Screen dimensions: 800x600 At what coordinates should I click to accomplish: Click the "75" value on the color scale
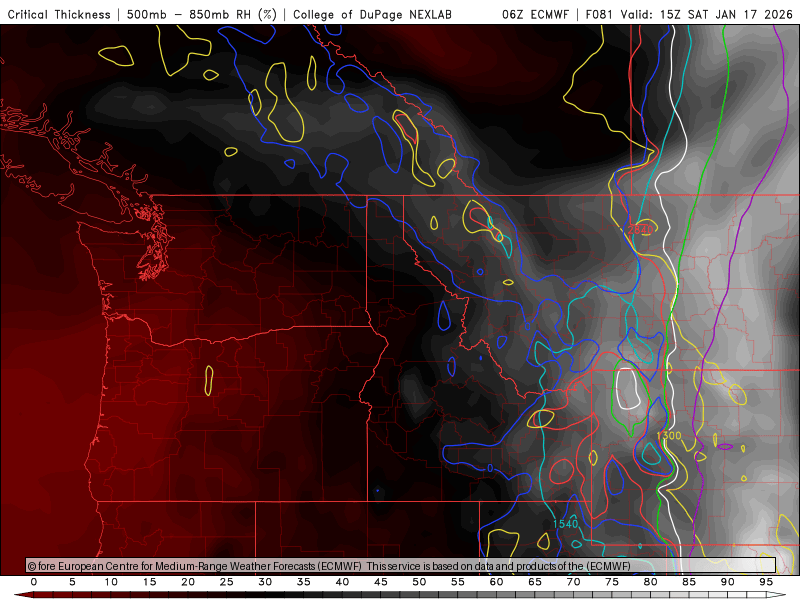click(612, 582)
